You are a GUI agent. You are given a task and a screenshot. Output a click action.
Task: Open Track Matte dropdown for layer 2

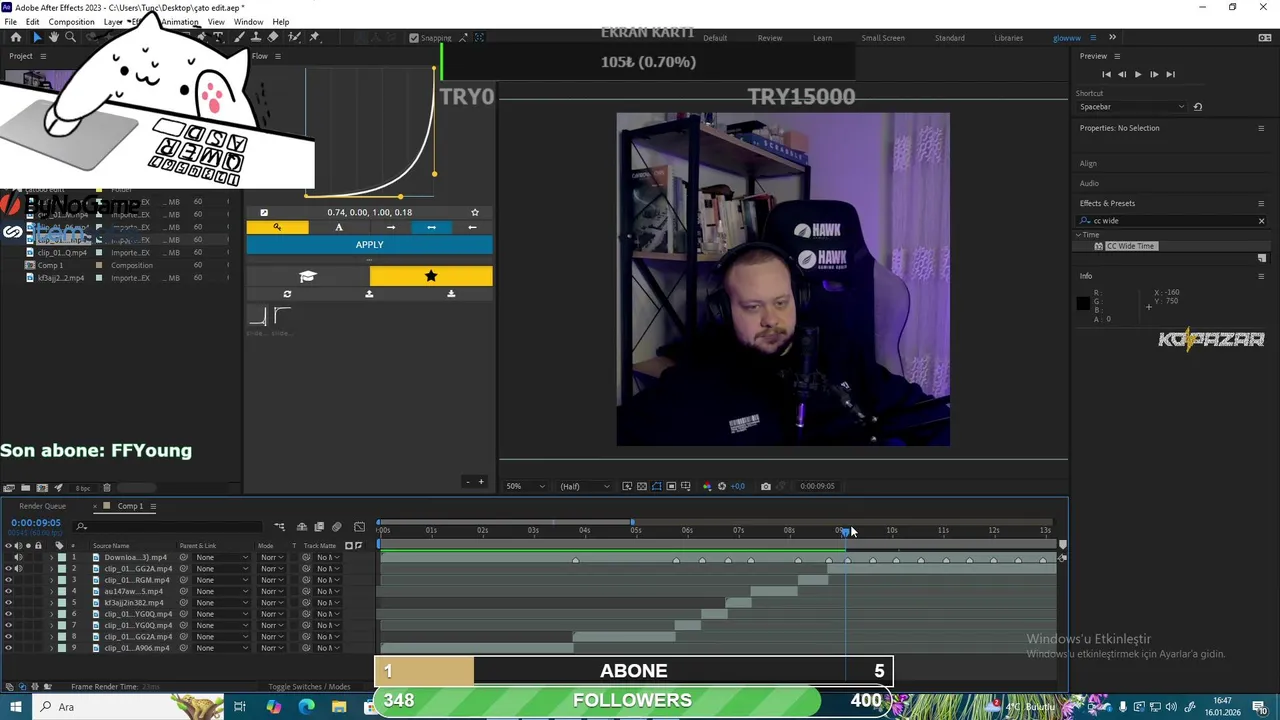click(329, 569)
